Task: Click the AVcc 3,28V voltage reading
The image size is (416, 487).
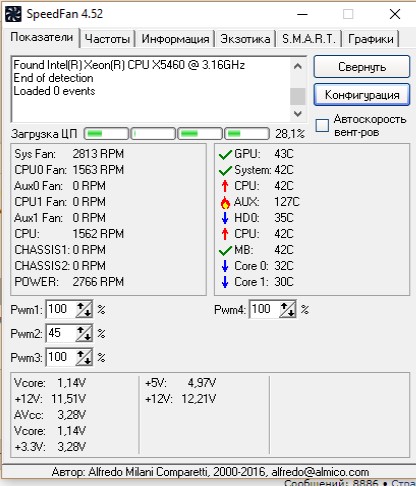Action: (50, 415)
